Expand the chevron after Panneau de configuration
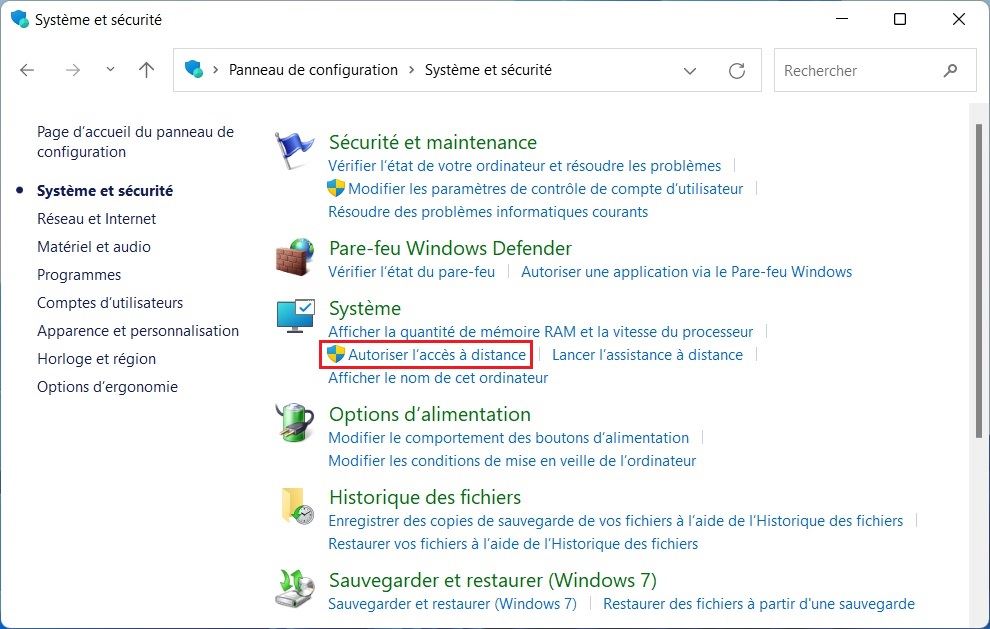 [411, 70]
